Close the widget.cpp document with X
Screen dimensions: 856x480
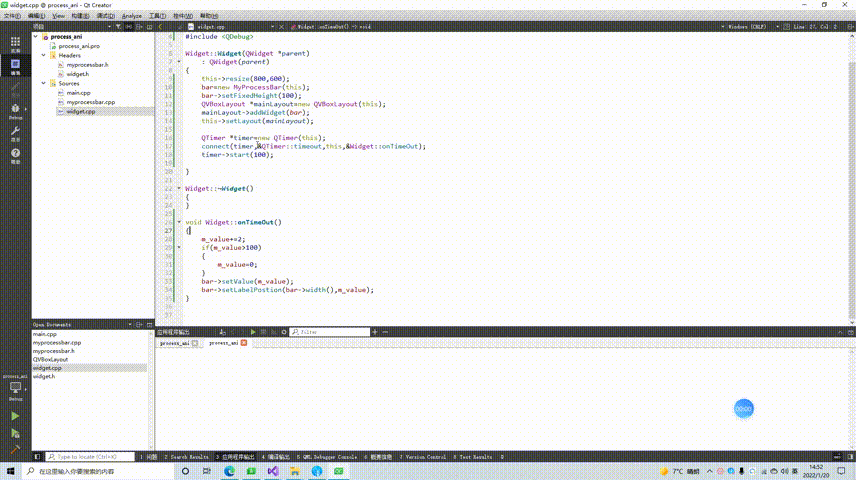pyautogui.click(x=281, y=26)
